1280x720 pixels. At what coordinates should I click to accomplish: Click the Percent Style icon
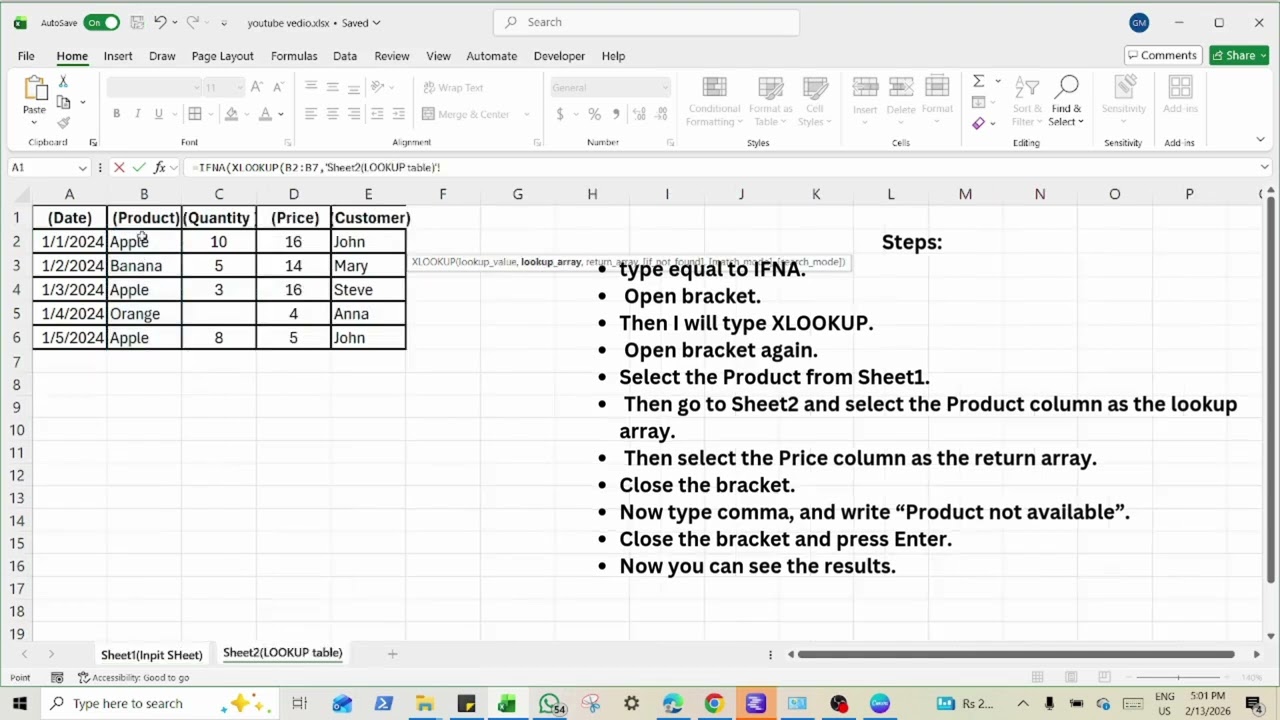pos(594,114)
